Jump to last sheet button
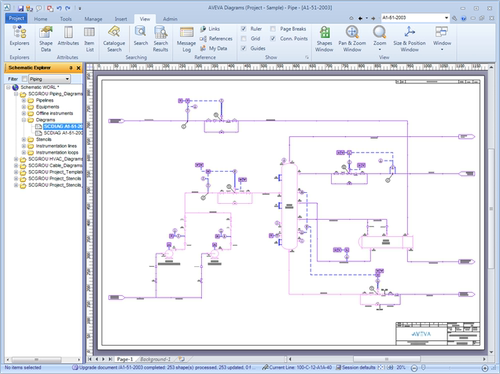This screenshot has height=374, width=500. 110,359
